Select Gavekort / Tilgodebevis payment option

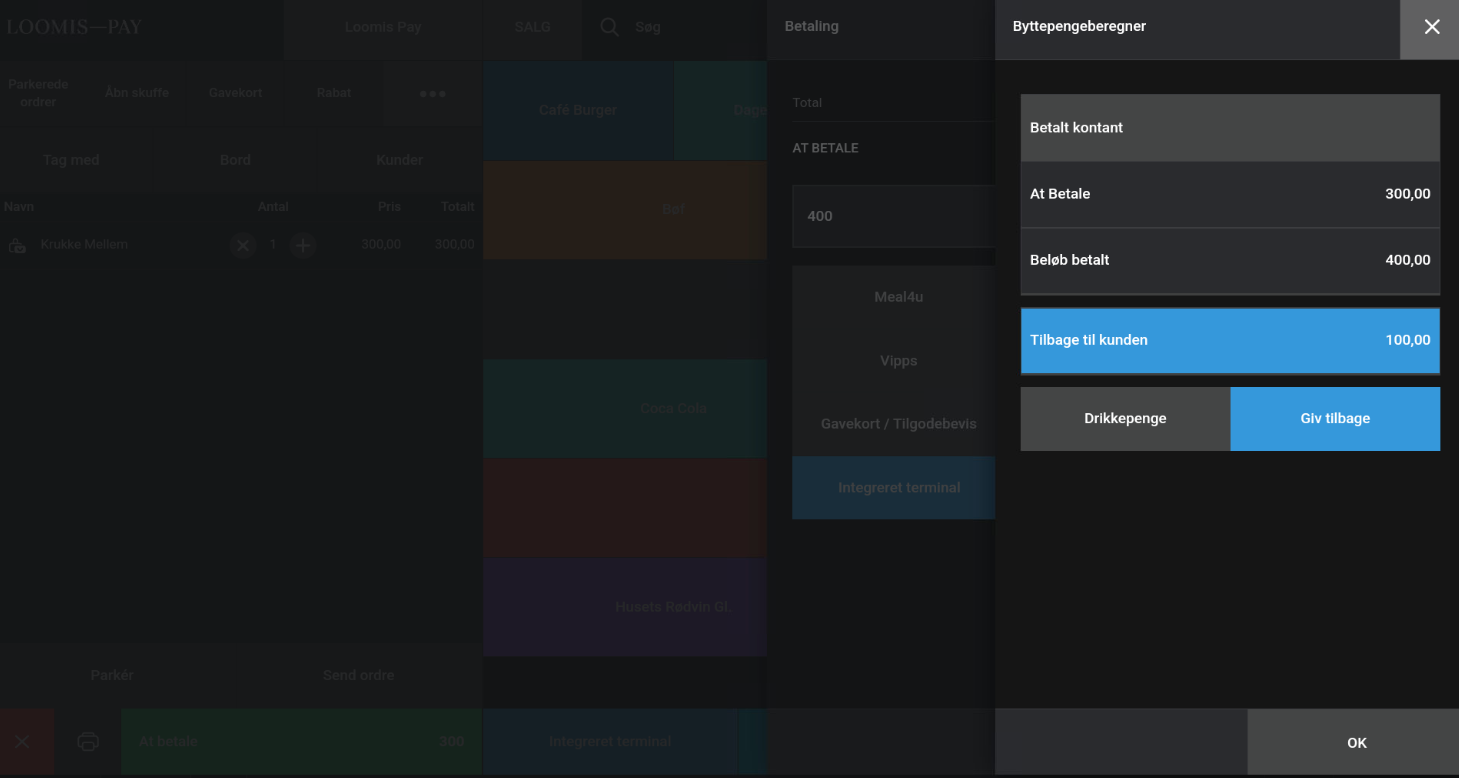click(x=897, y=424)
